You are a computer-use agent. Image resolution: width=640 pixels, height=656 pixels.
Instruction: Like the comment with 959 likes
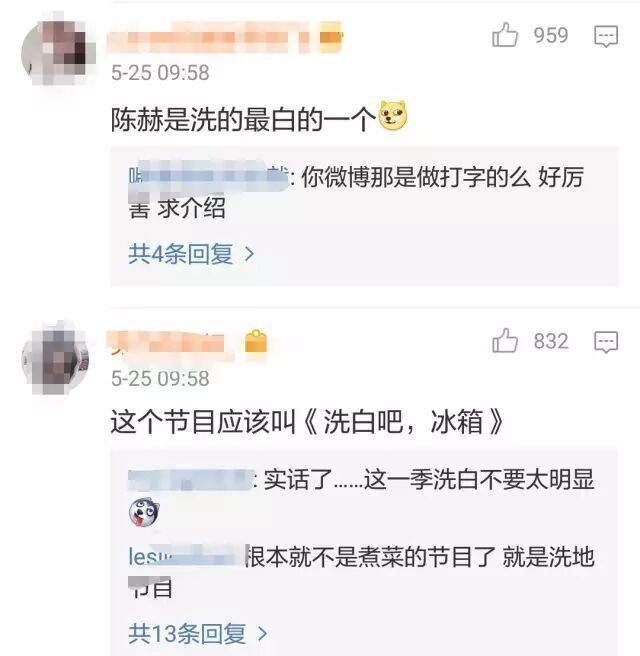point(505,34)
